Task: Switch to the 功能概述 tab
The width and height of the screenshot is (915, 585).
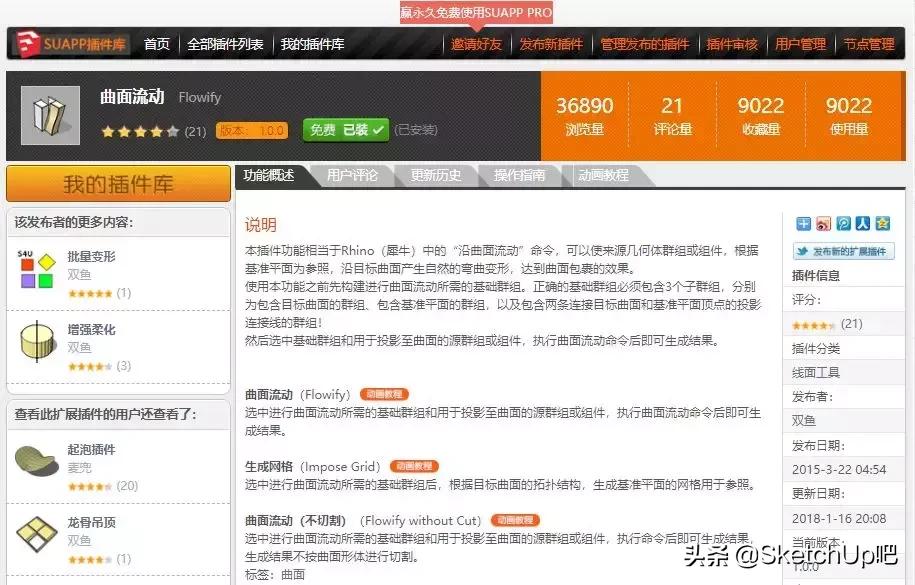Action: tap(269, 175)
